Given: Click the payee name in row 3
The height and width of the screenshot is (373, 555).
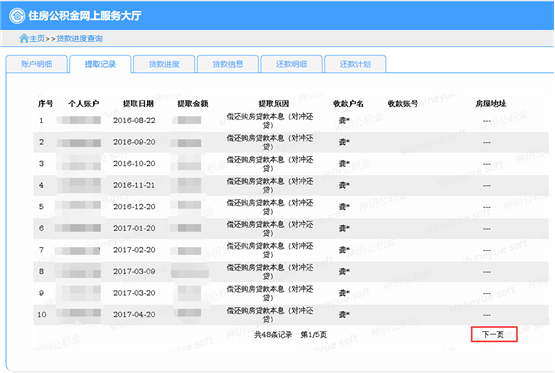Looking at the screenshot, I should click(344, 163).
